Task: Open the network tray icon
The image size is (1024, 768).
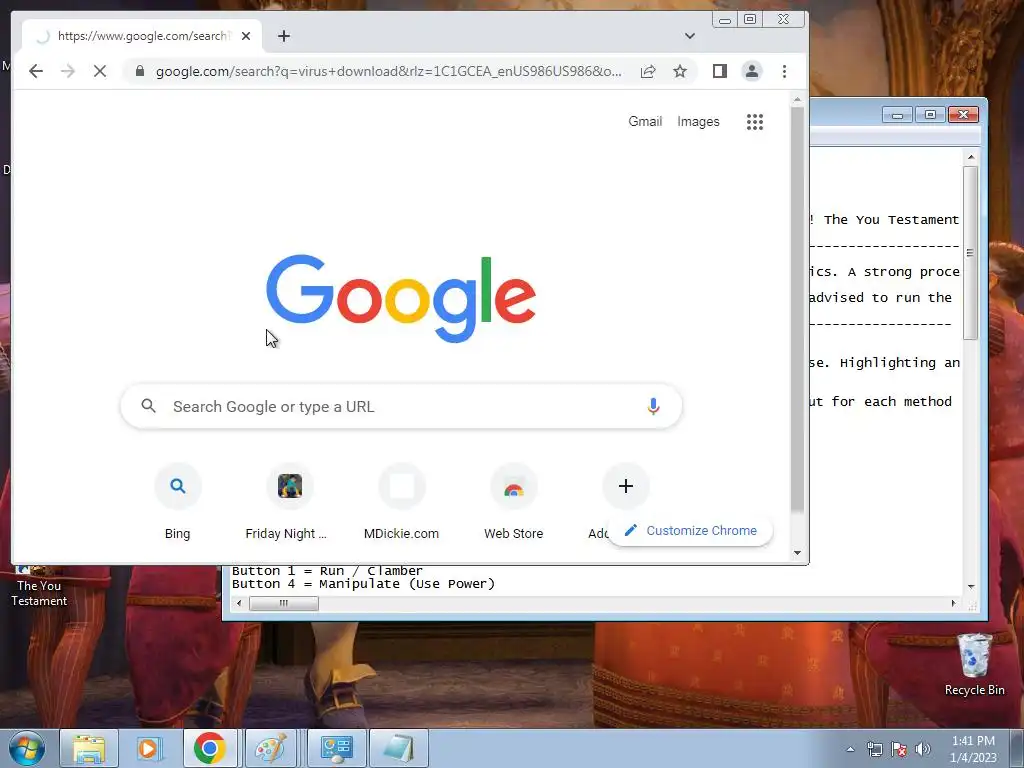Action: pyautogui.click(x=874, y=749)
